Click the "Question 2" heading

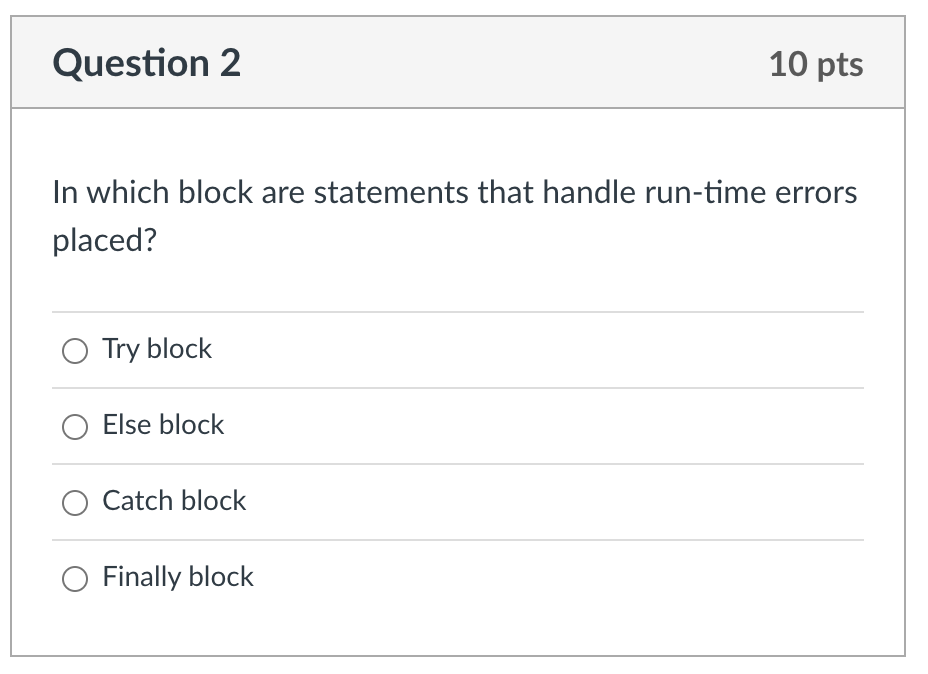coord(146,64)
